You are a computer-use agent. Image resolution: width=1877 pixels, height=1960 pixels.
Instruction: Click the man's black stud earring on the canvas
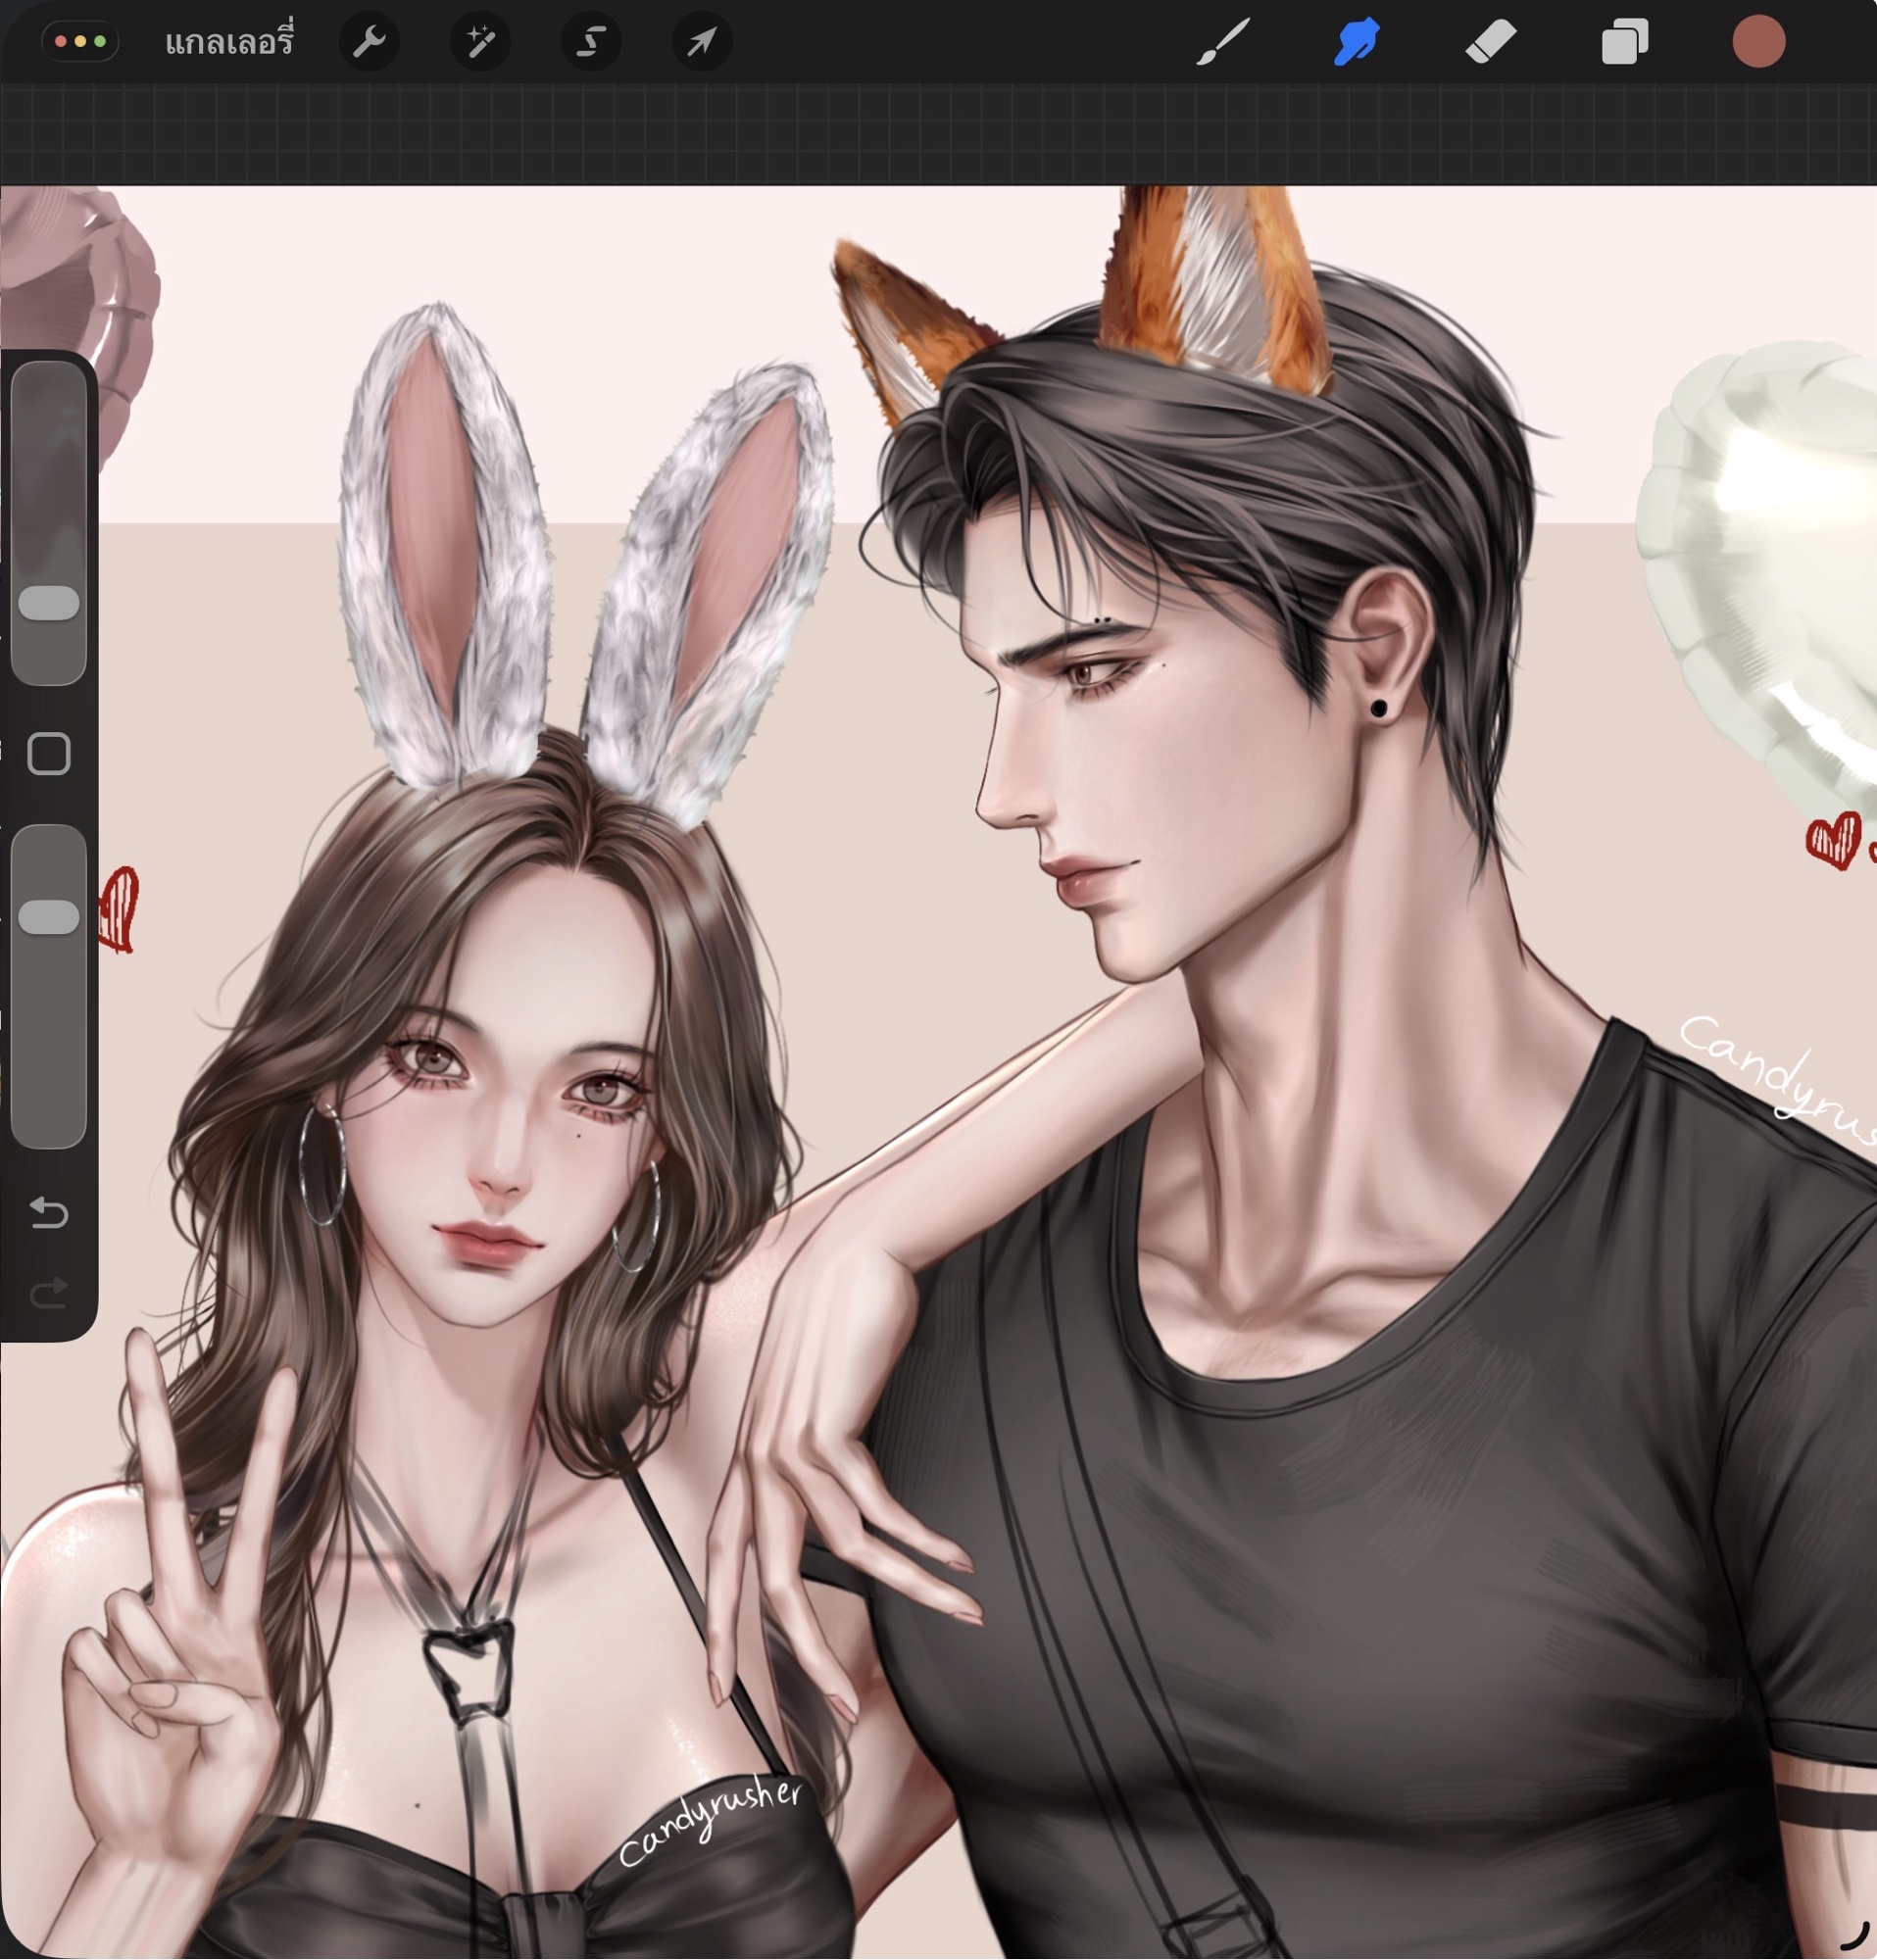coord(1379,708)
